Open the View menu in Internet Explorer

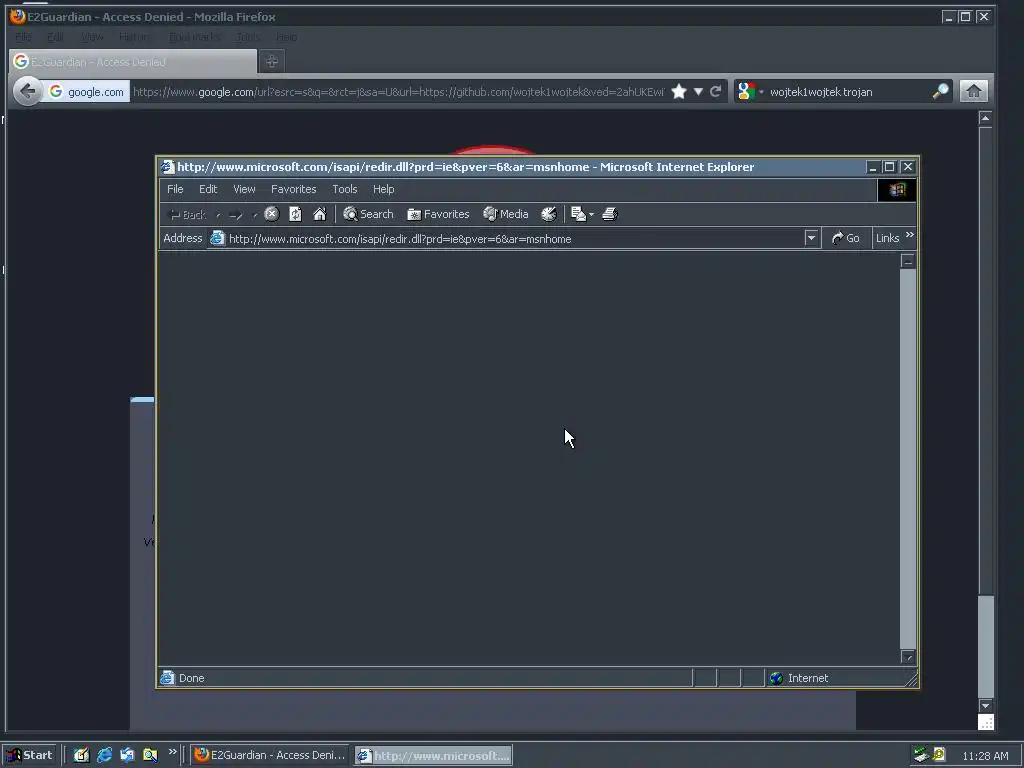(244, 189)
